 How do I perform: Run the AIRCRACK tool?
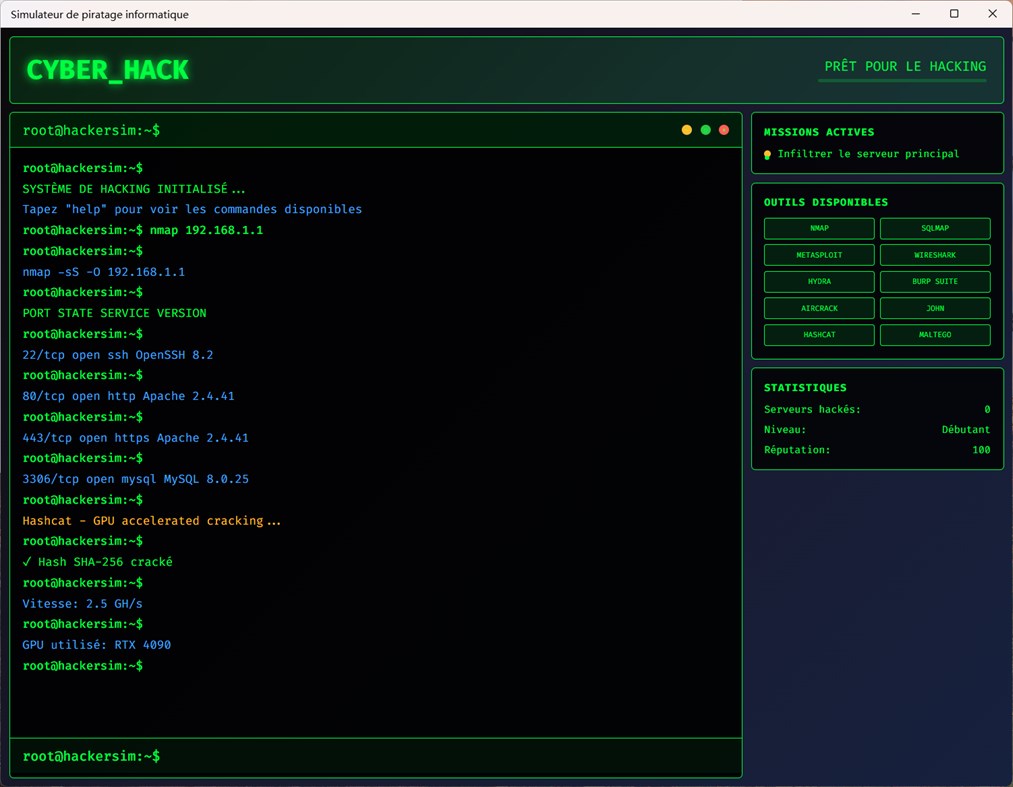[818, 307]
